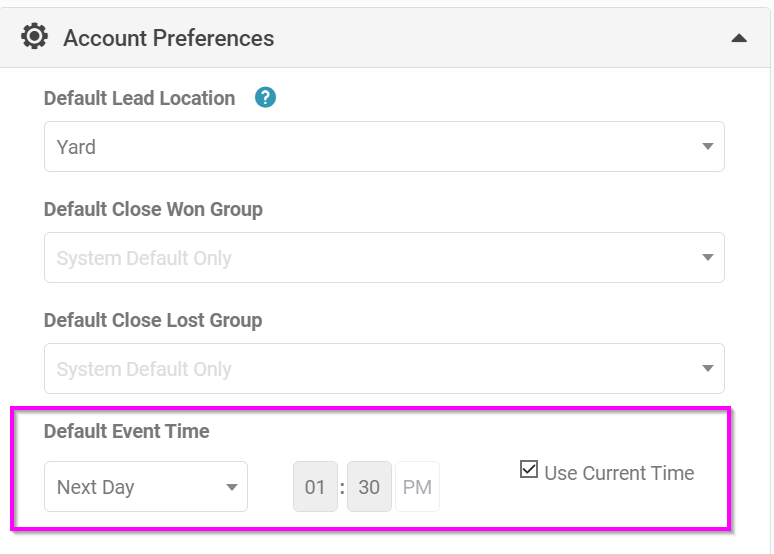Click the Default Lead Location label
Screen dimensions: 774x554
tap(139, 98)
